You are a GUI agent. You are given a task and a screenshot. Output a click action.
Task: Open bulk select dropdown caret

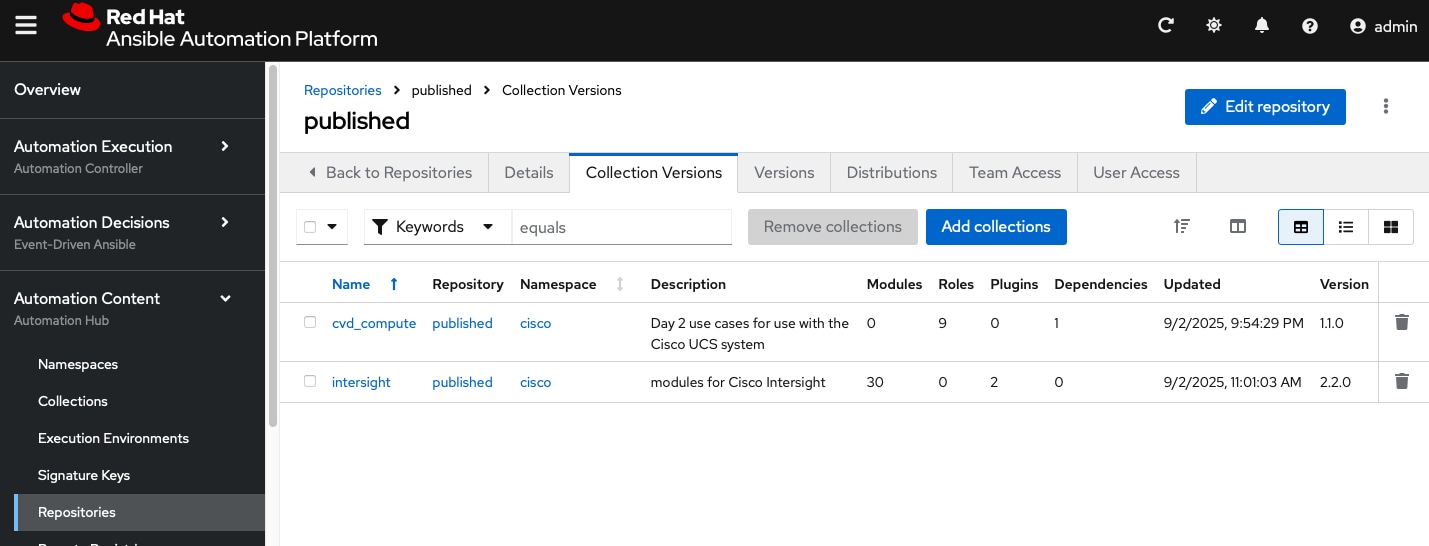click(x=332, y=227)
